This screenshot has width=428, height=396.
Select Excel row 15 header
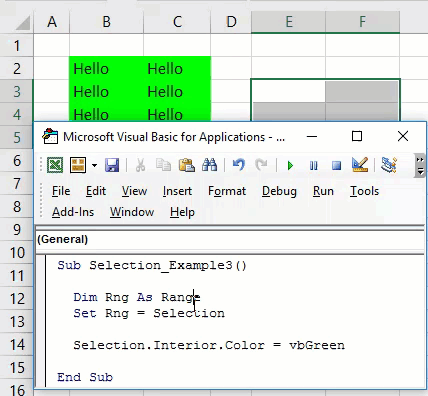click(x=17, y=367)
